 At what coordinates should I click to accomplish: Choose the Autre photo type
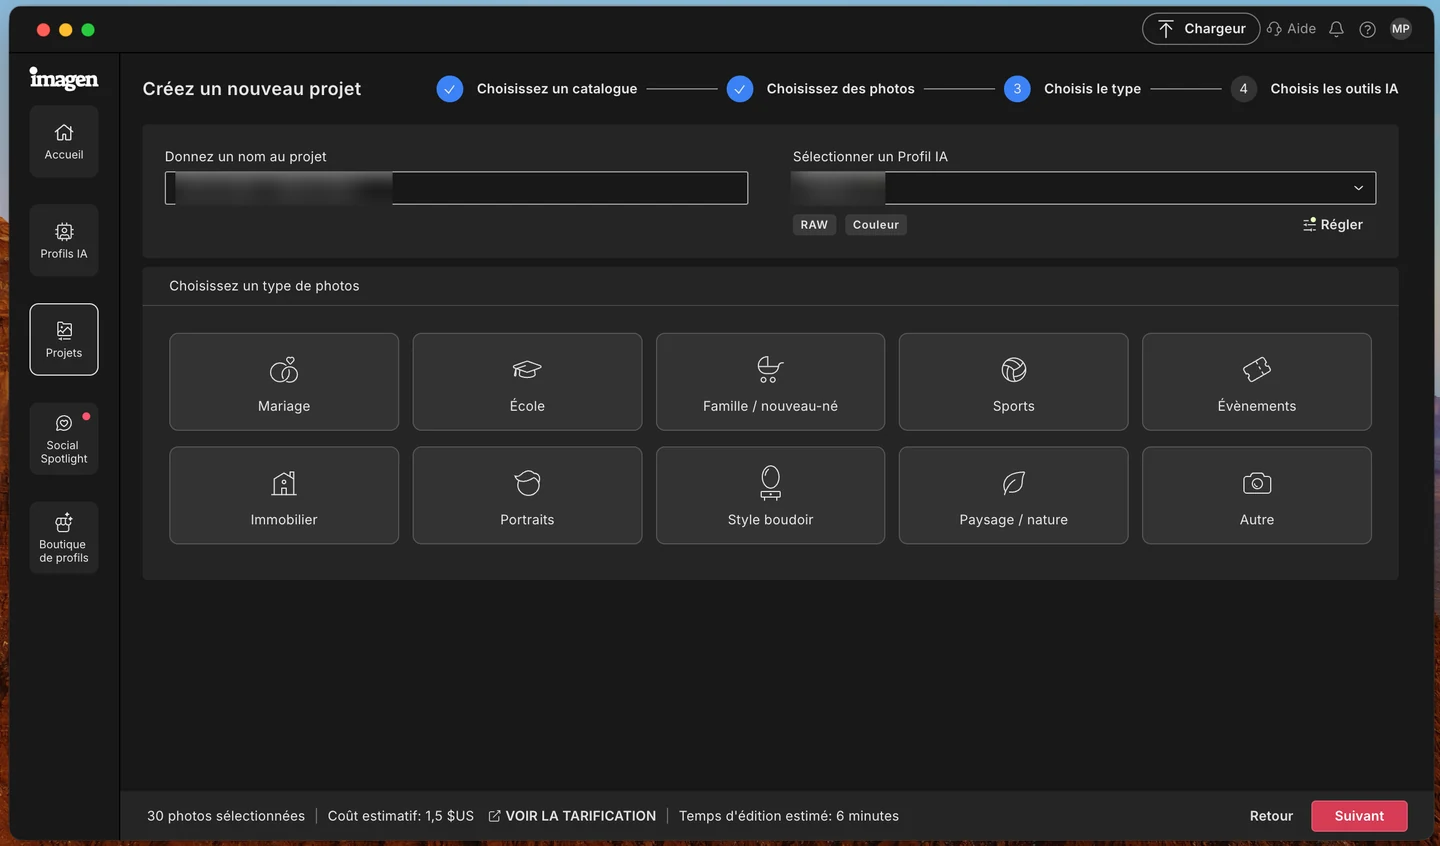pos(1256,495)
